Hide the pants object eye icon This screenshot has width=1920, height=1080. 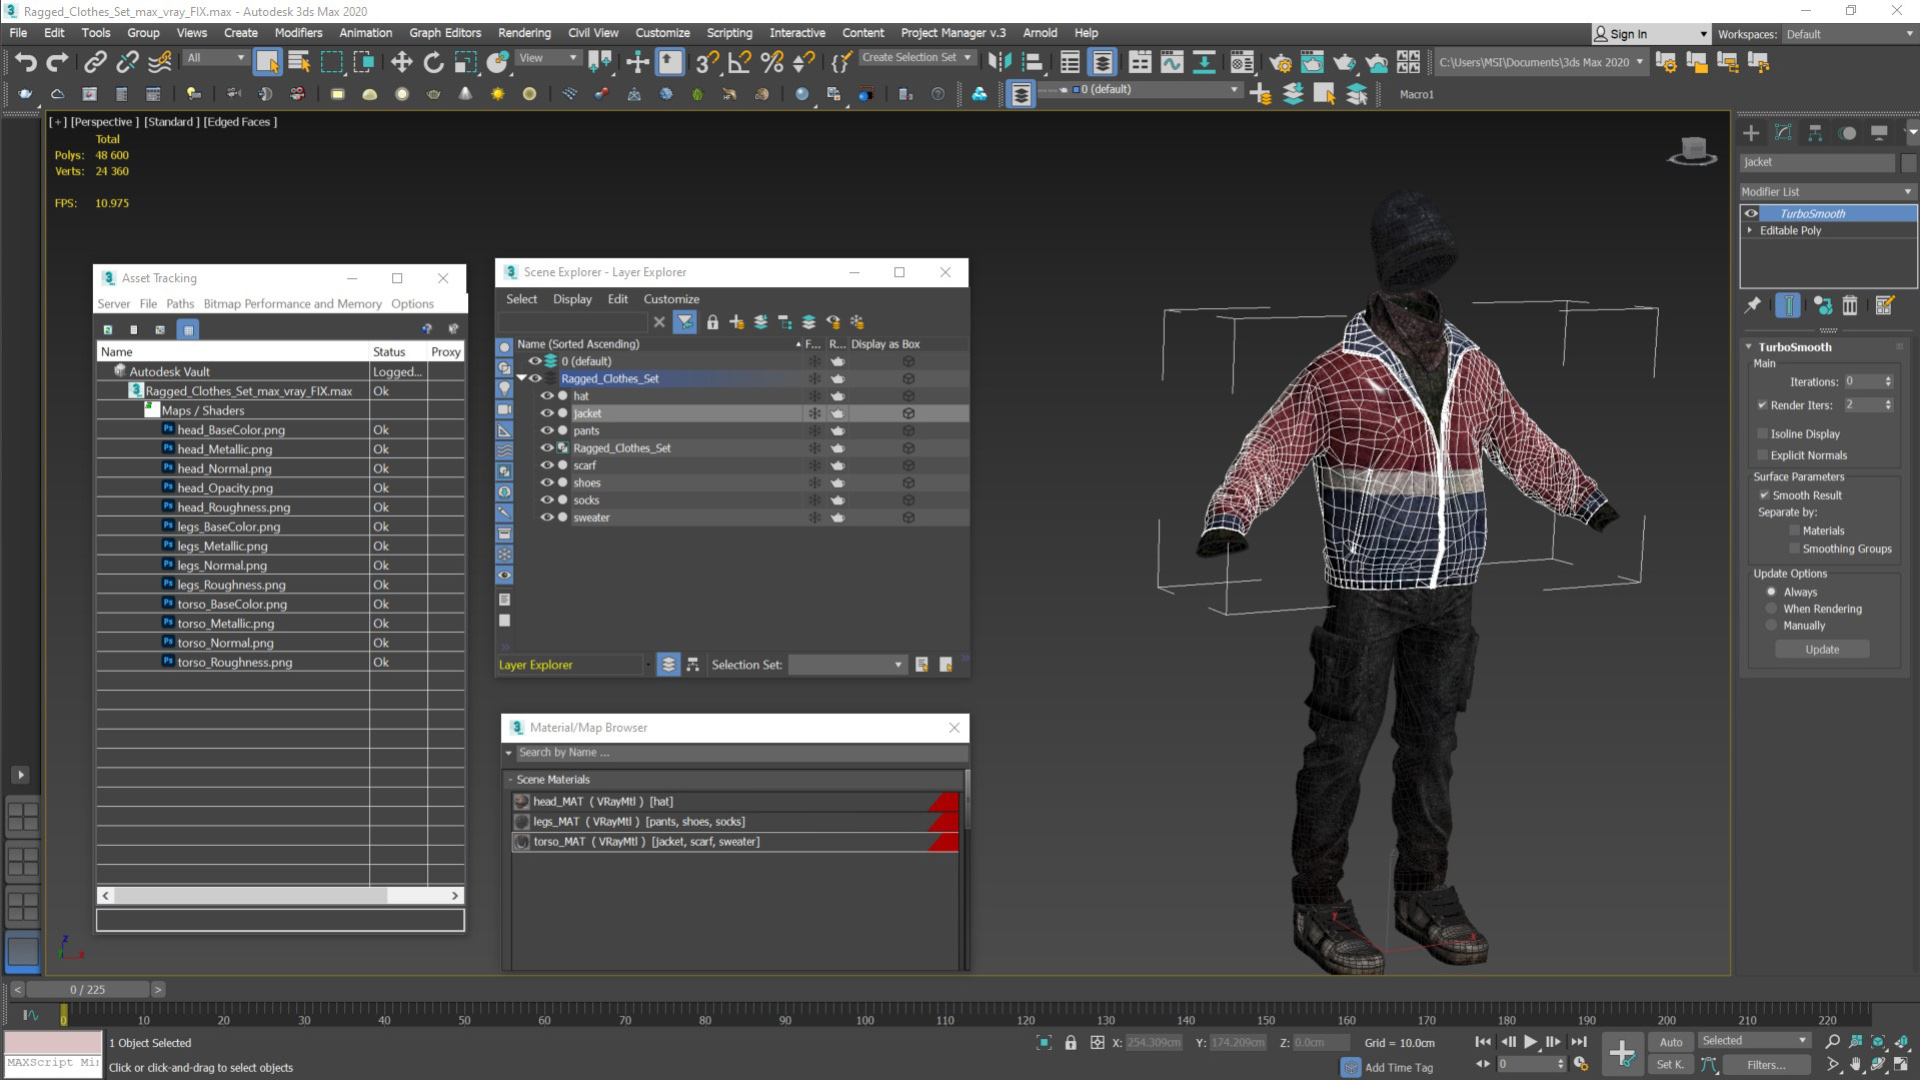coord(547,431)
